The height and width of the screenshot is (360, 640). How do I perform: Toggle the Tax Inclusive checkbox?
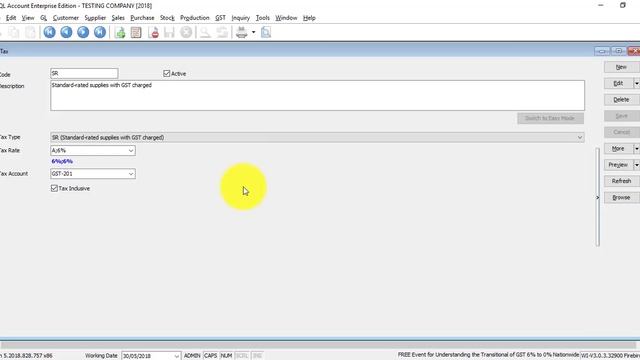coord(54,188)
